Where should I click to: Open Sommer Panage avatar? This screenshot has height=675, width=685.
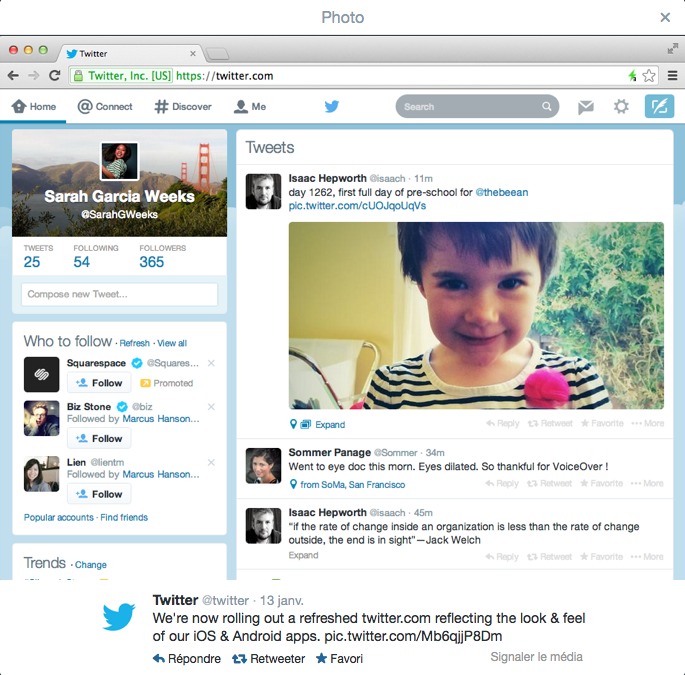tap(263, 465)
